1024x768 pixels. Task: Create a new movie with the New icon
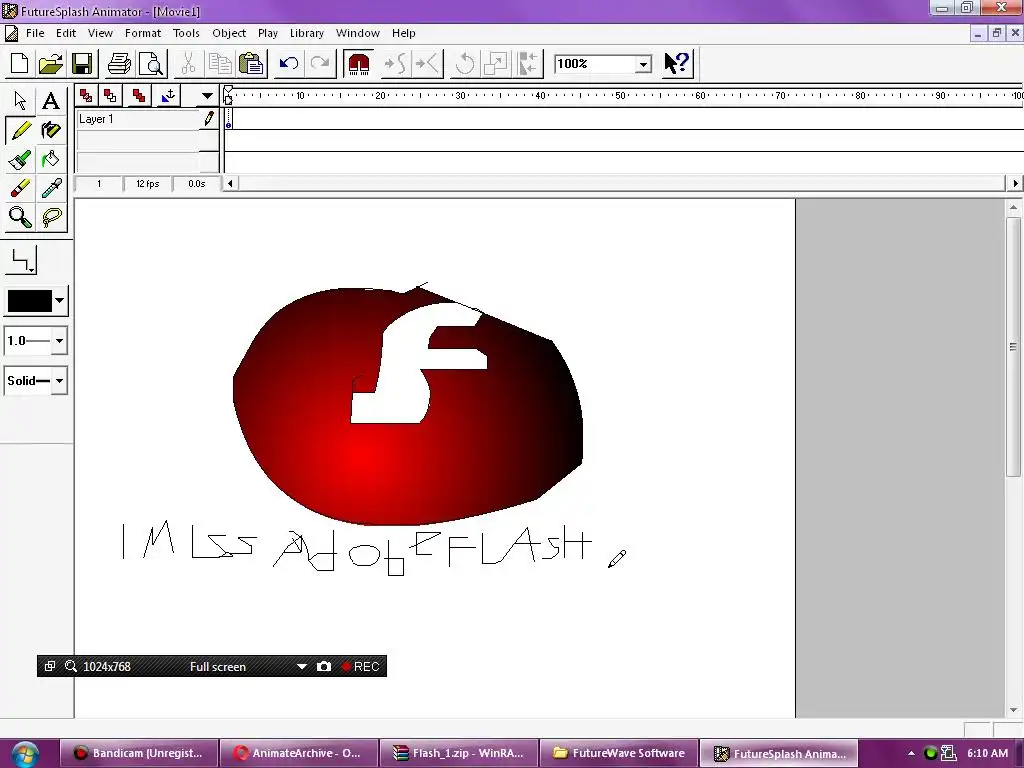click(x=20, y=64)
